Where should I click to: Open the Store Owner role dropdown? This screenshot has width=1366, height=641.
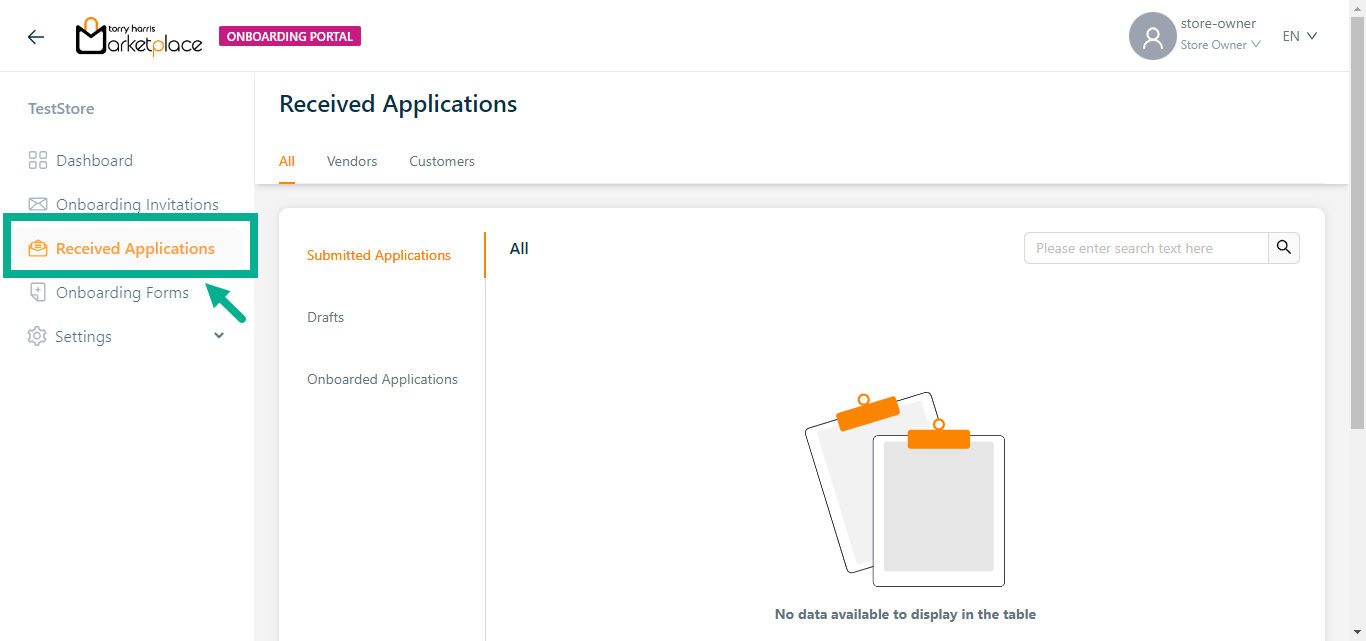pyautogui.click(x=1220, y=45)
